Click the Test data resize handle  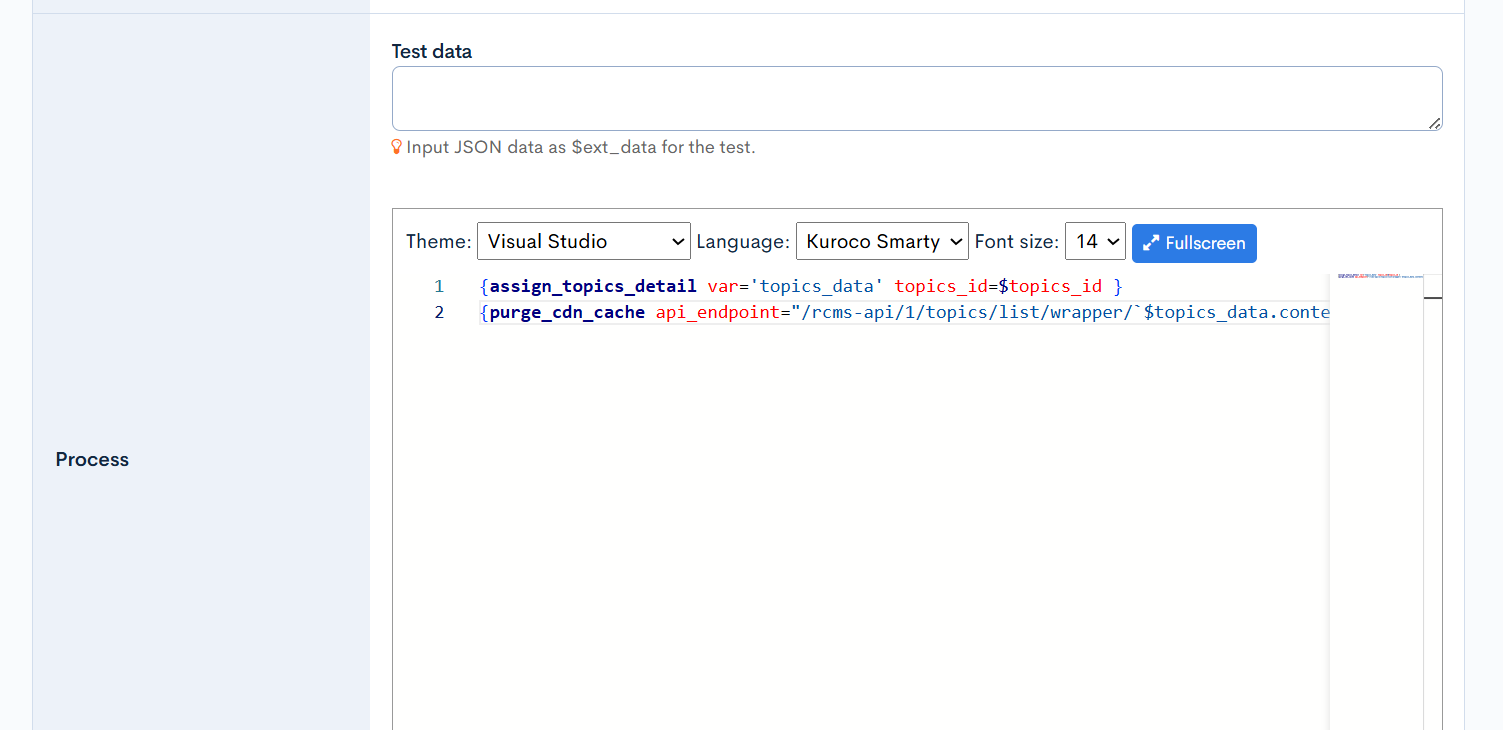pos(1434,123)
